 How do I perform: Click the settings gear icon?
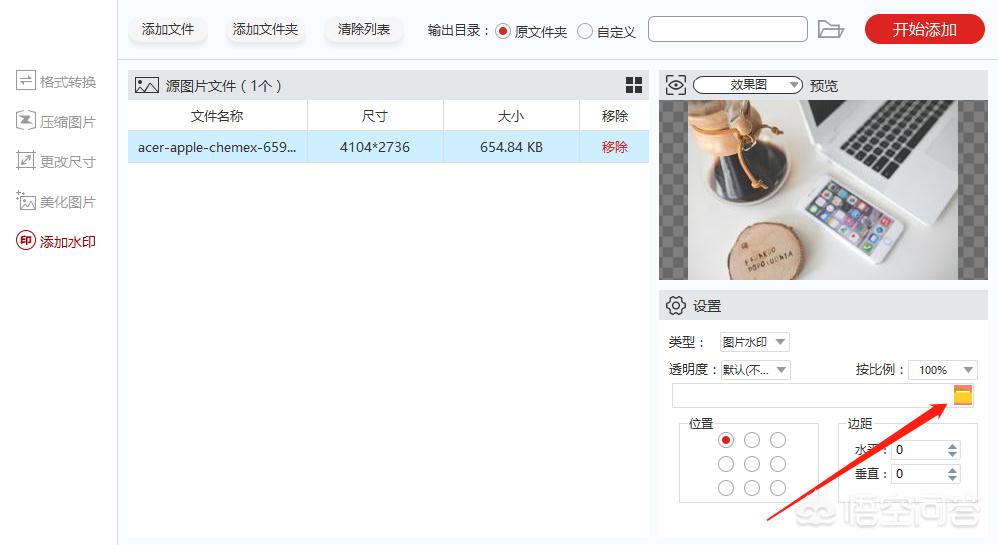click(x=675, y=306)
